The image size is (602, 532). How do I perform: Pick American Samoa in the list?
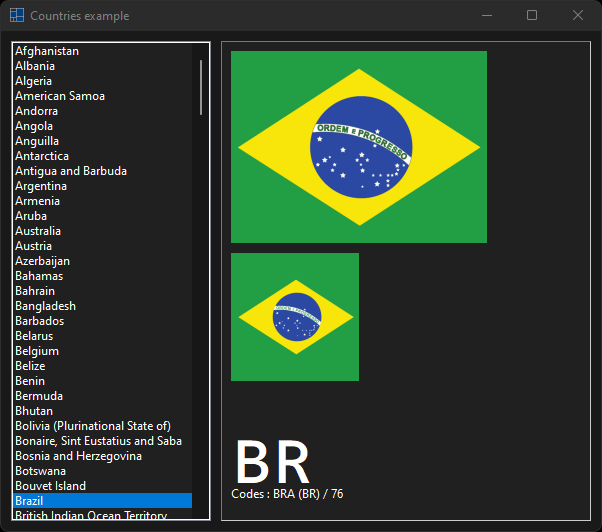pyautogui.click(x=103, y=96)
